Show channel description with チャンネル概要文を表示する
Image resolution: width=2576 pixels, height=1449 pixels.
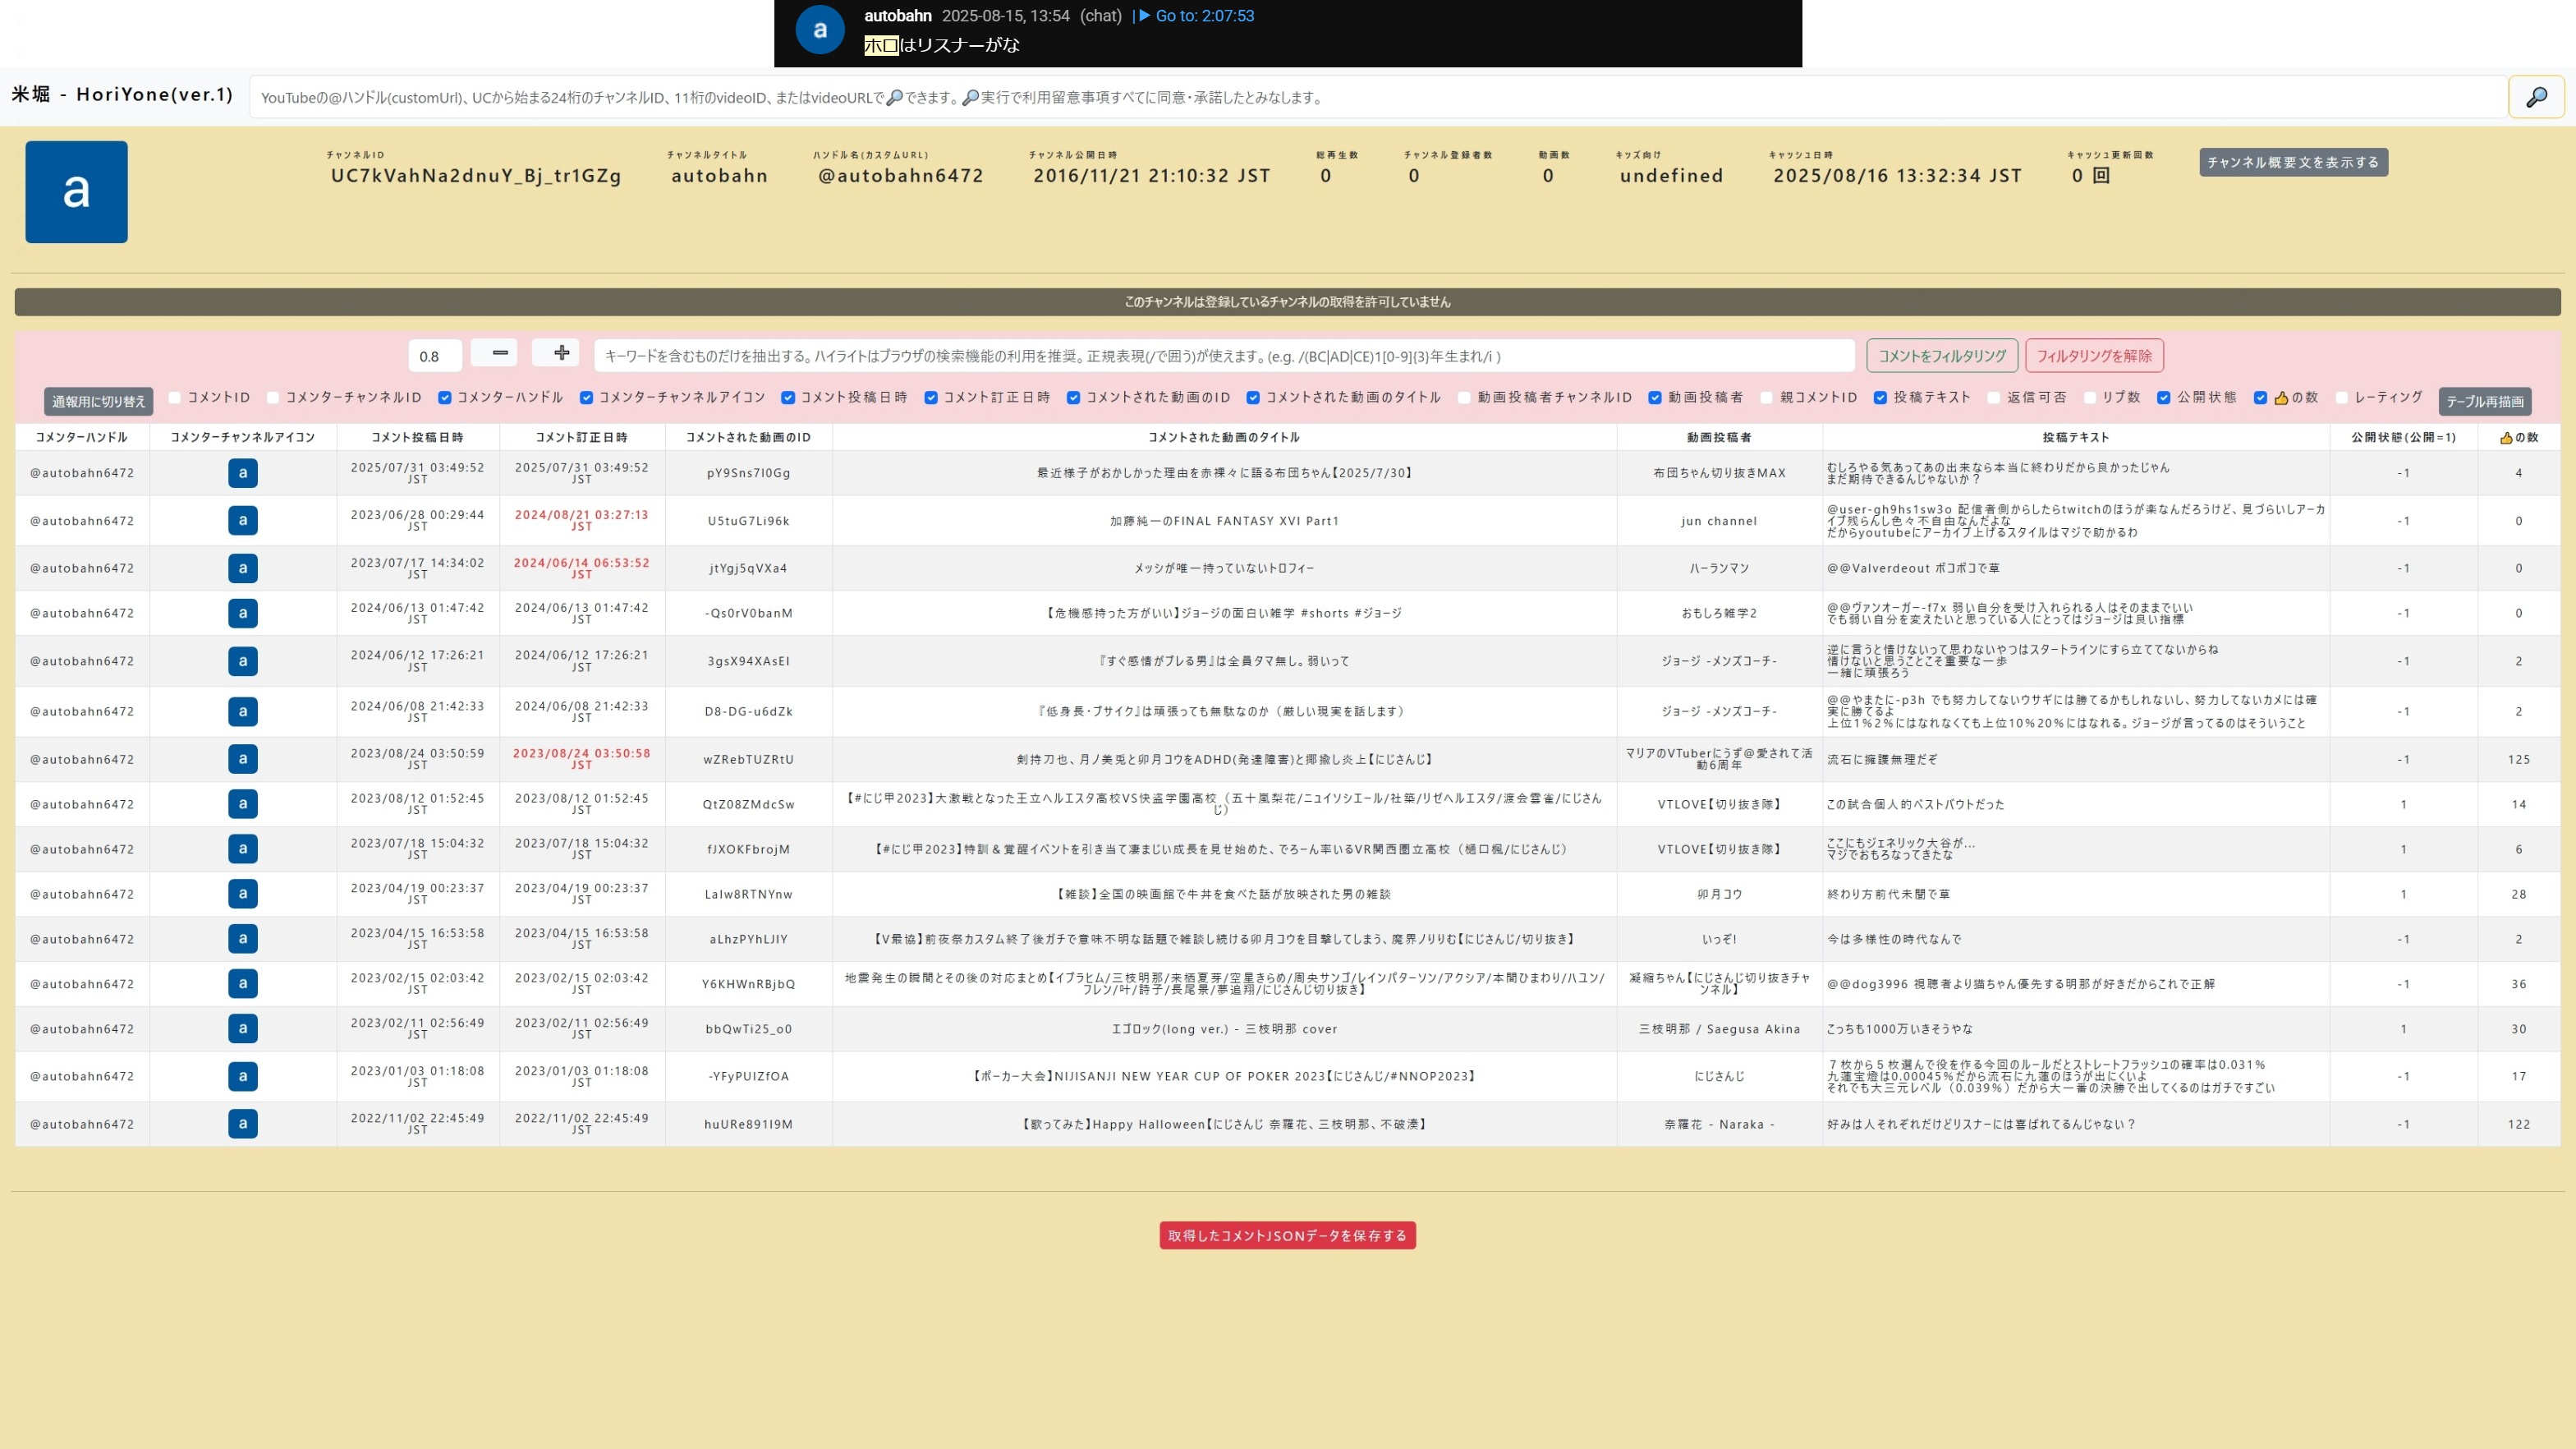[x=2292, y=162]
